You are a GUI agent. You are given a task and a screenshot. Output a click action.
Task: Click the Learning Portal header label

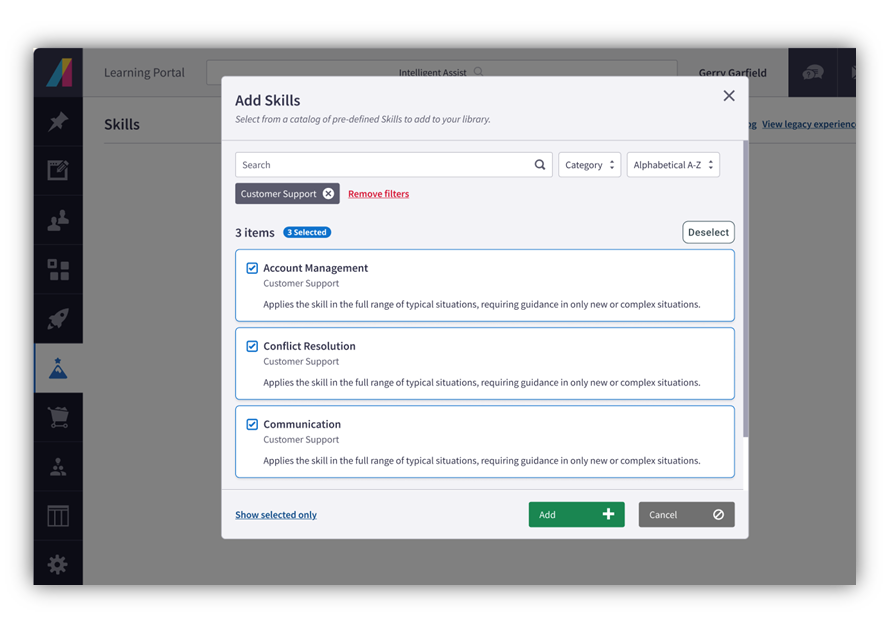(143, 72)
